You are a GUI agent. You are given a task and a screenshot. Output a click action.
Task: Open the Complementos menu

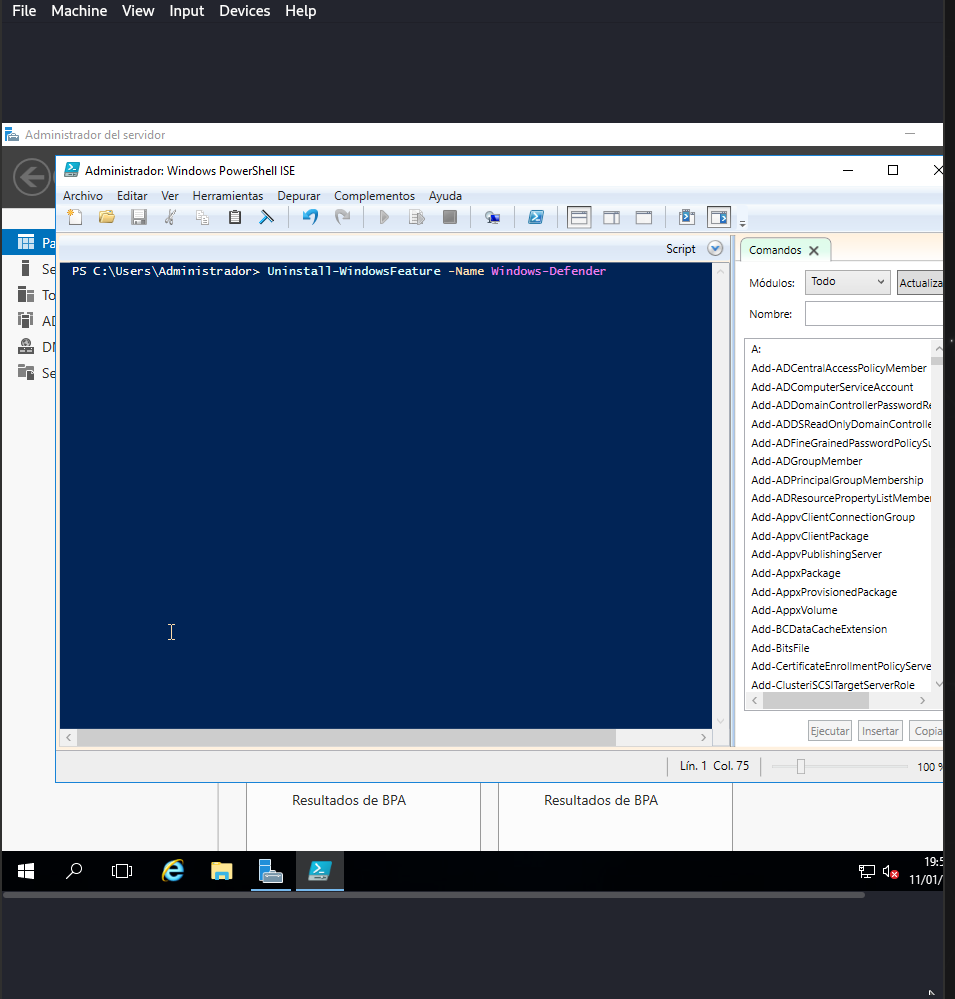(x=375, y=196)
